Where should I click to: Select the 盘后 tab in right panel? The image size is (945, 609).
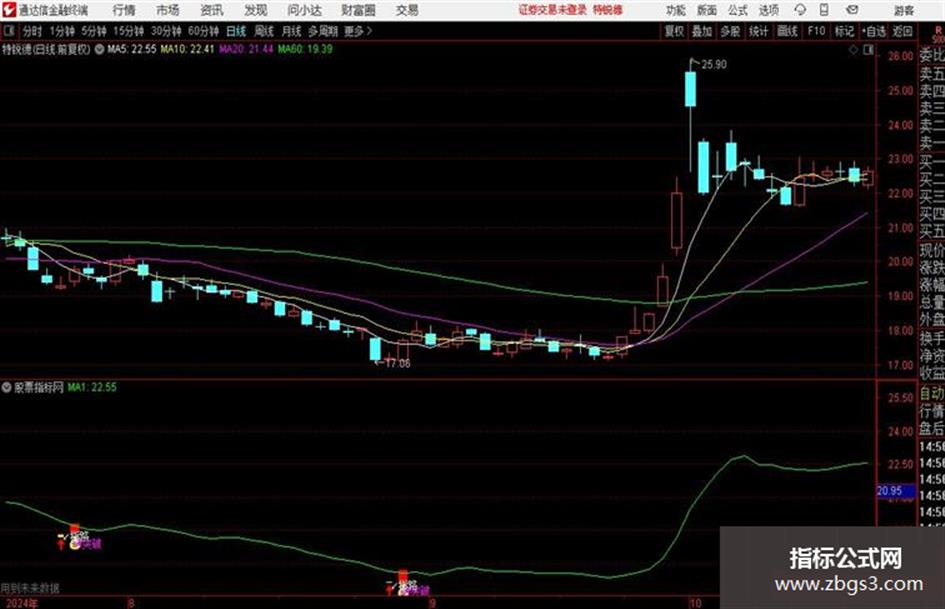[932, 429]
